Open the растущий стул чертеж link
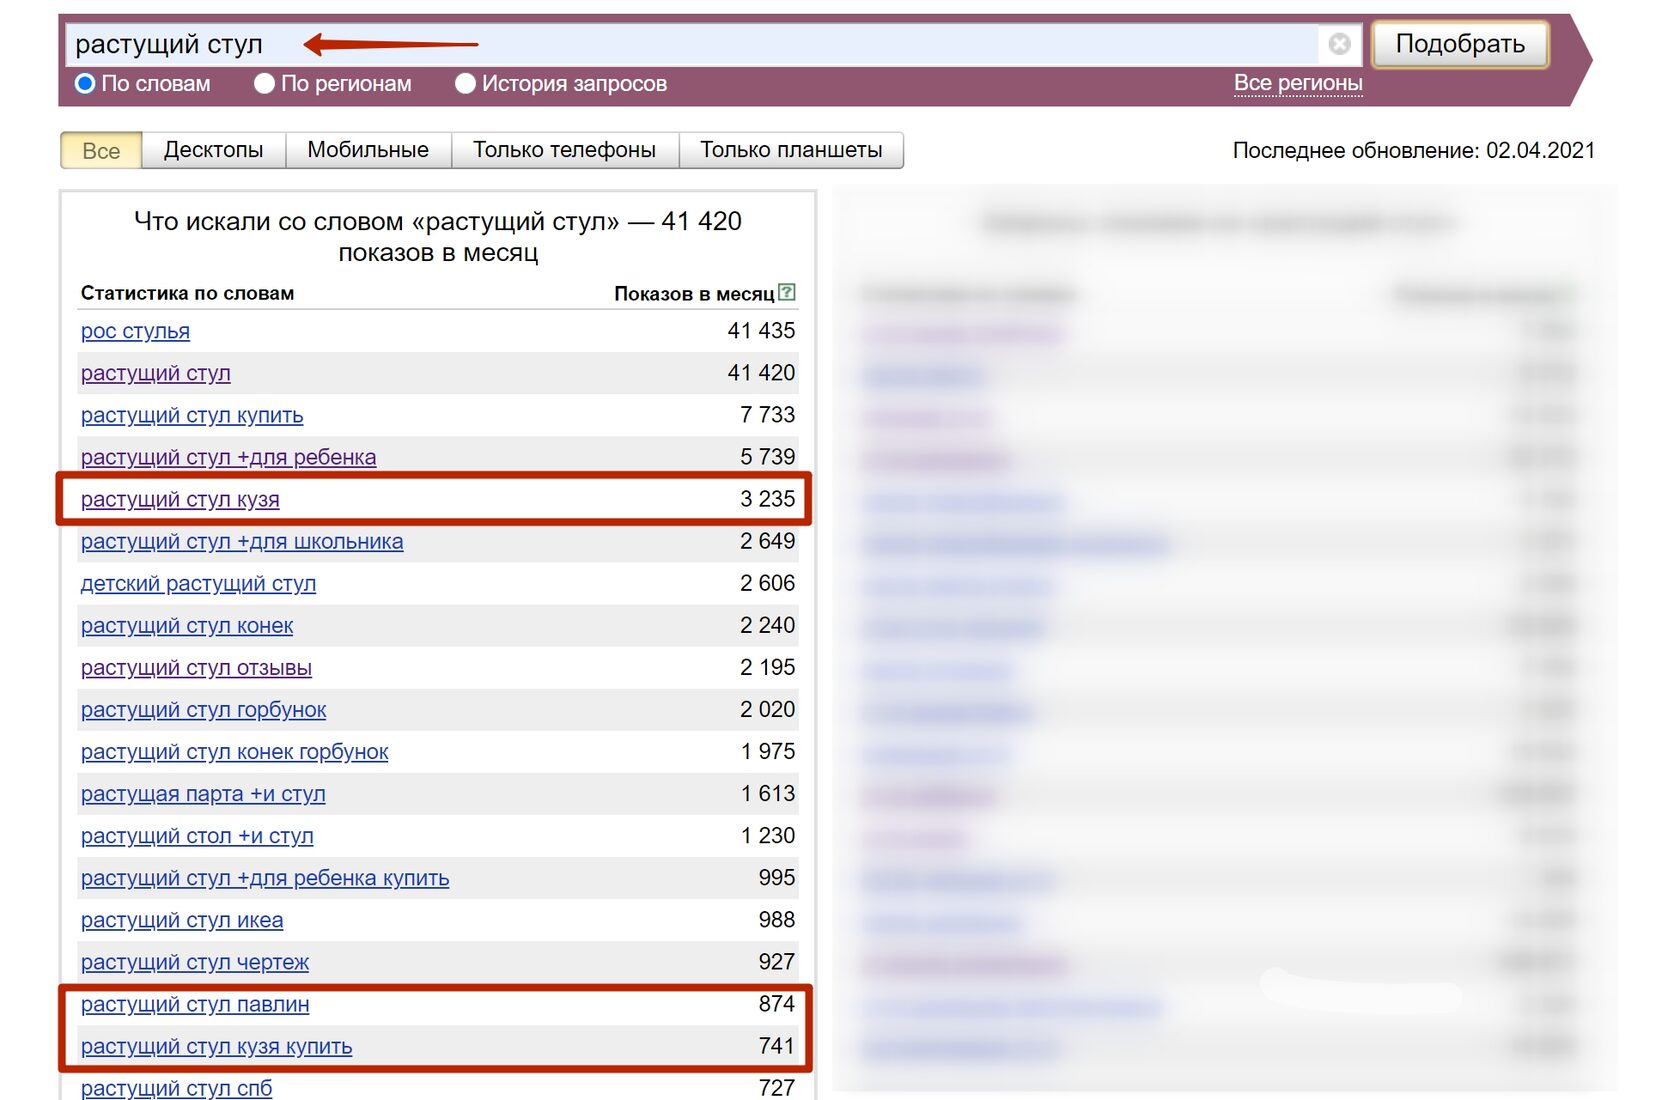This screenshot has height=1100, width=1680. pos(195,961)
